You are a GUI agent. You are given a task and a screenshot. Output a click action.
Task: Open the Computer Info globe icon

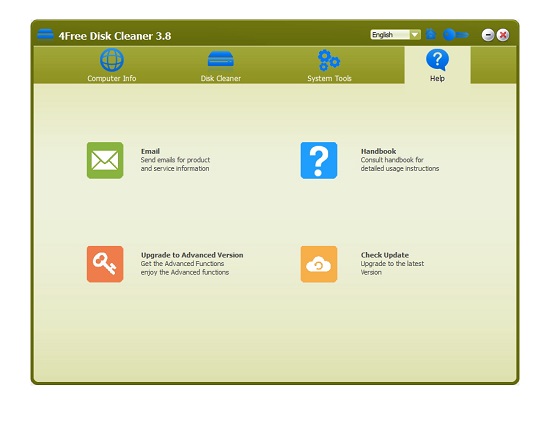pyautogui.click(x=112, y=60)
